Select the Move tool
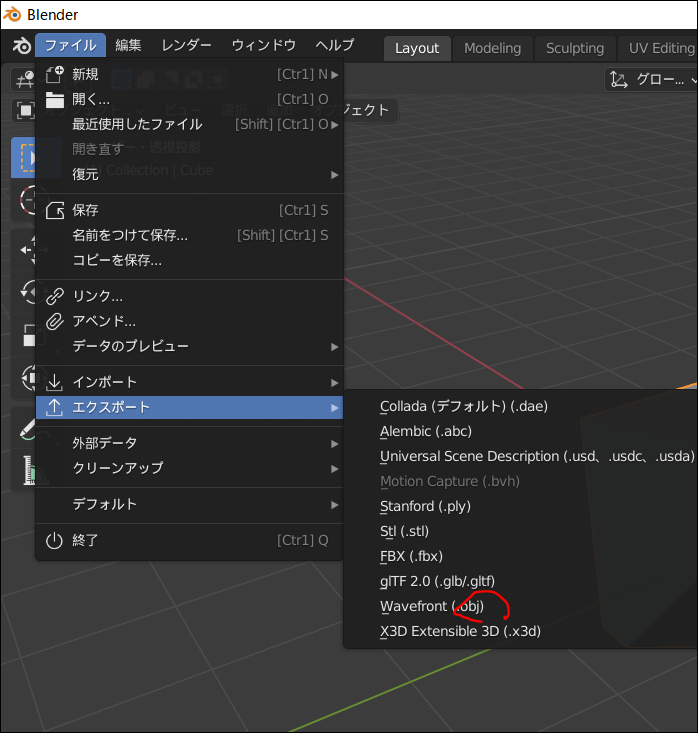This screenshot has width=698, height=733. coord(28,250)
